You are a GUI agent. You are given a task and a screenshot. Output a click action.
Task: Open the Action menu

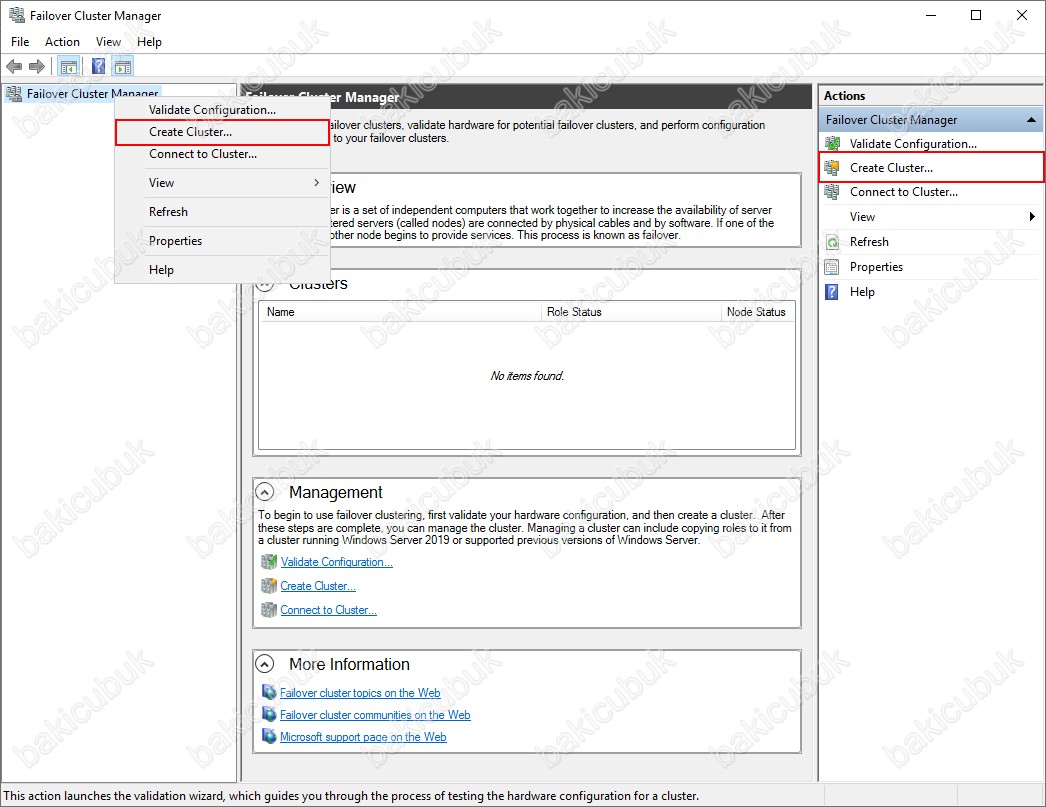click(x=62, y=41)
